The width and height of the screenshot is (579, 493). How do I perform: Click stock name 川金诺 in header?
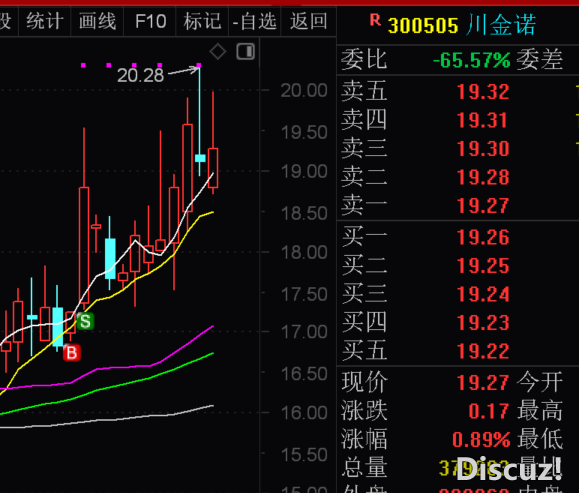[501, 25]
